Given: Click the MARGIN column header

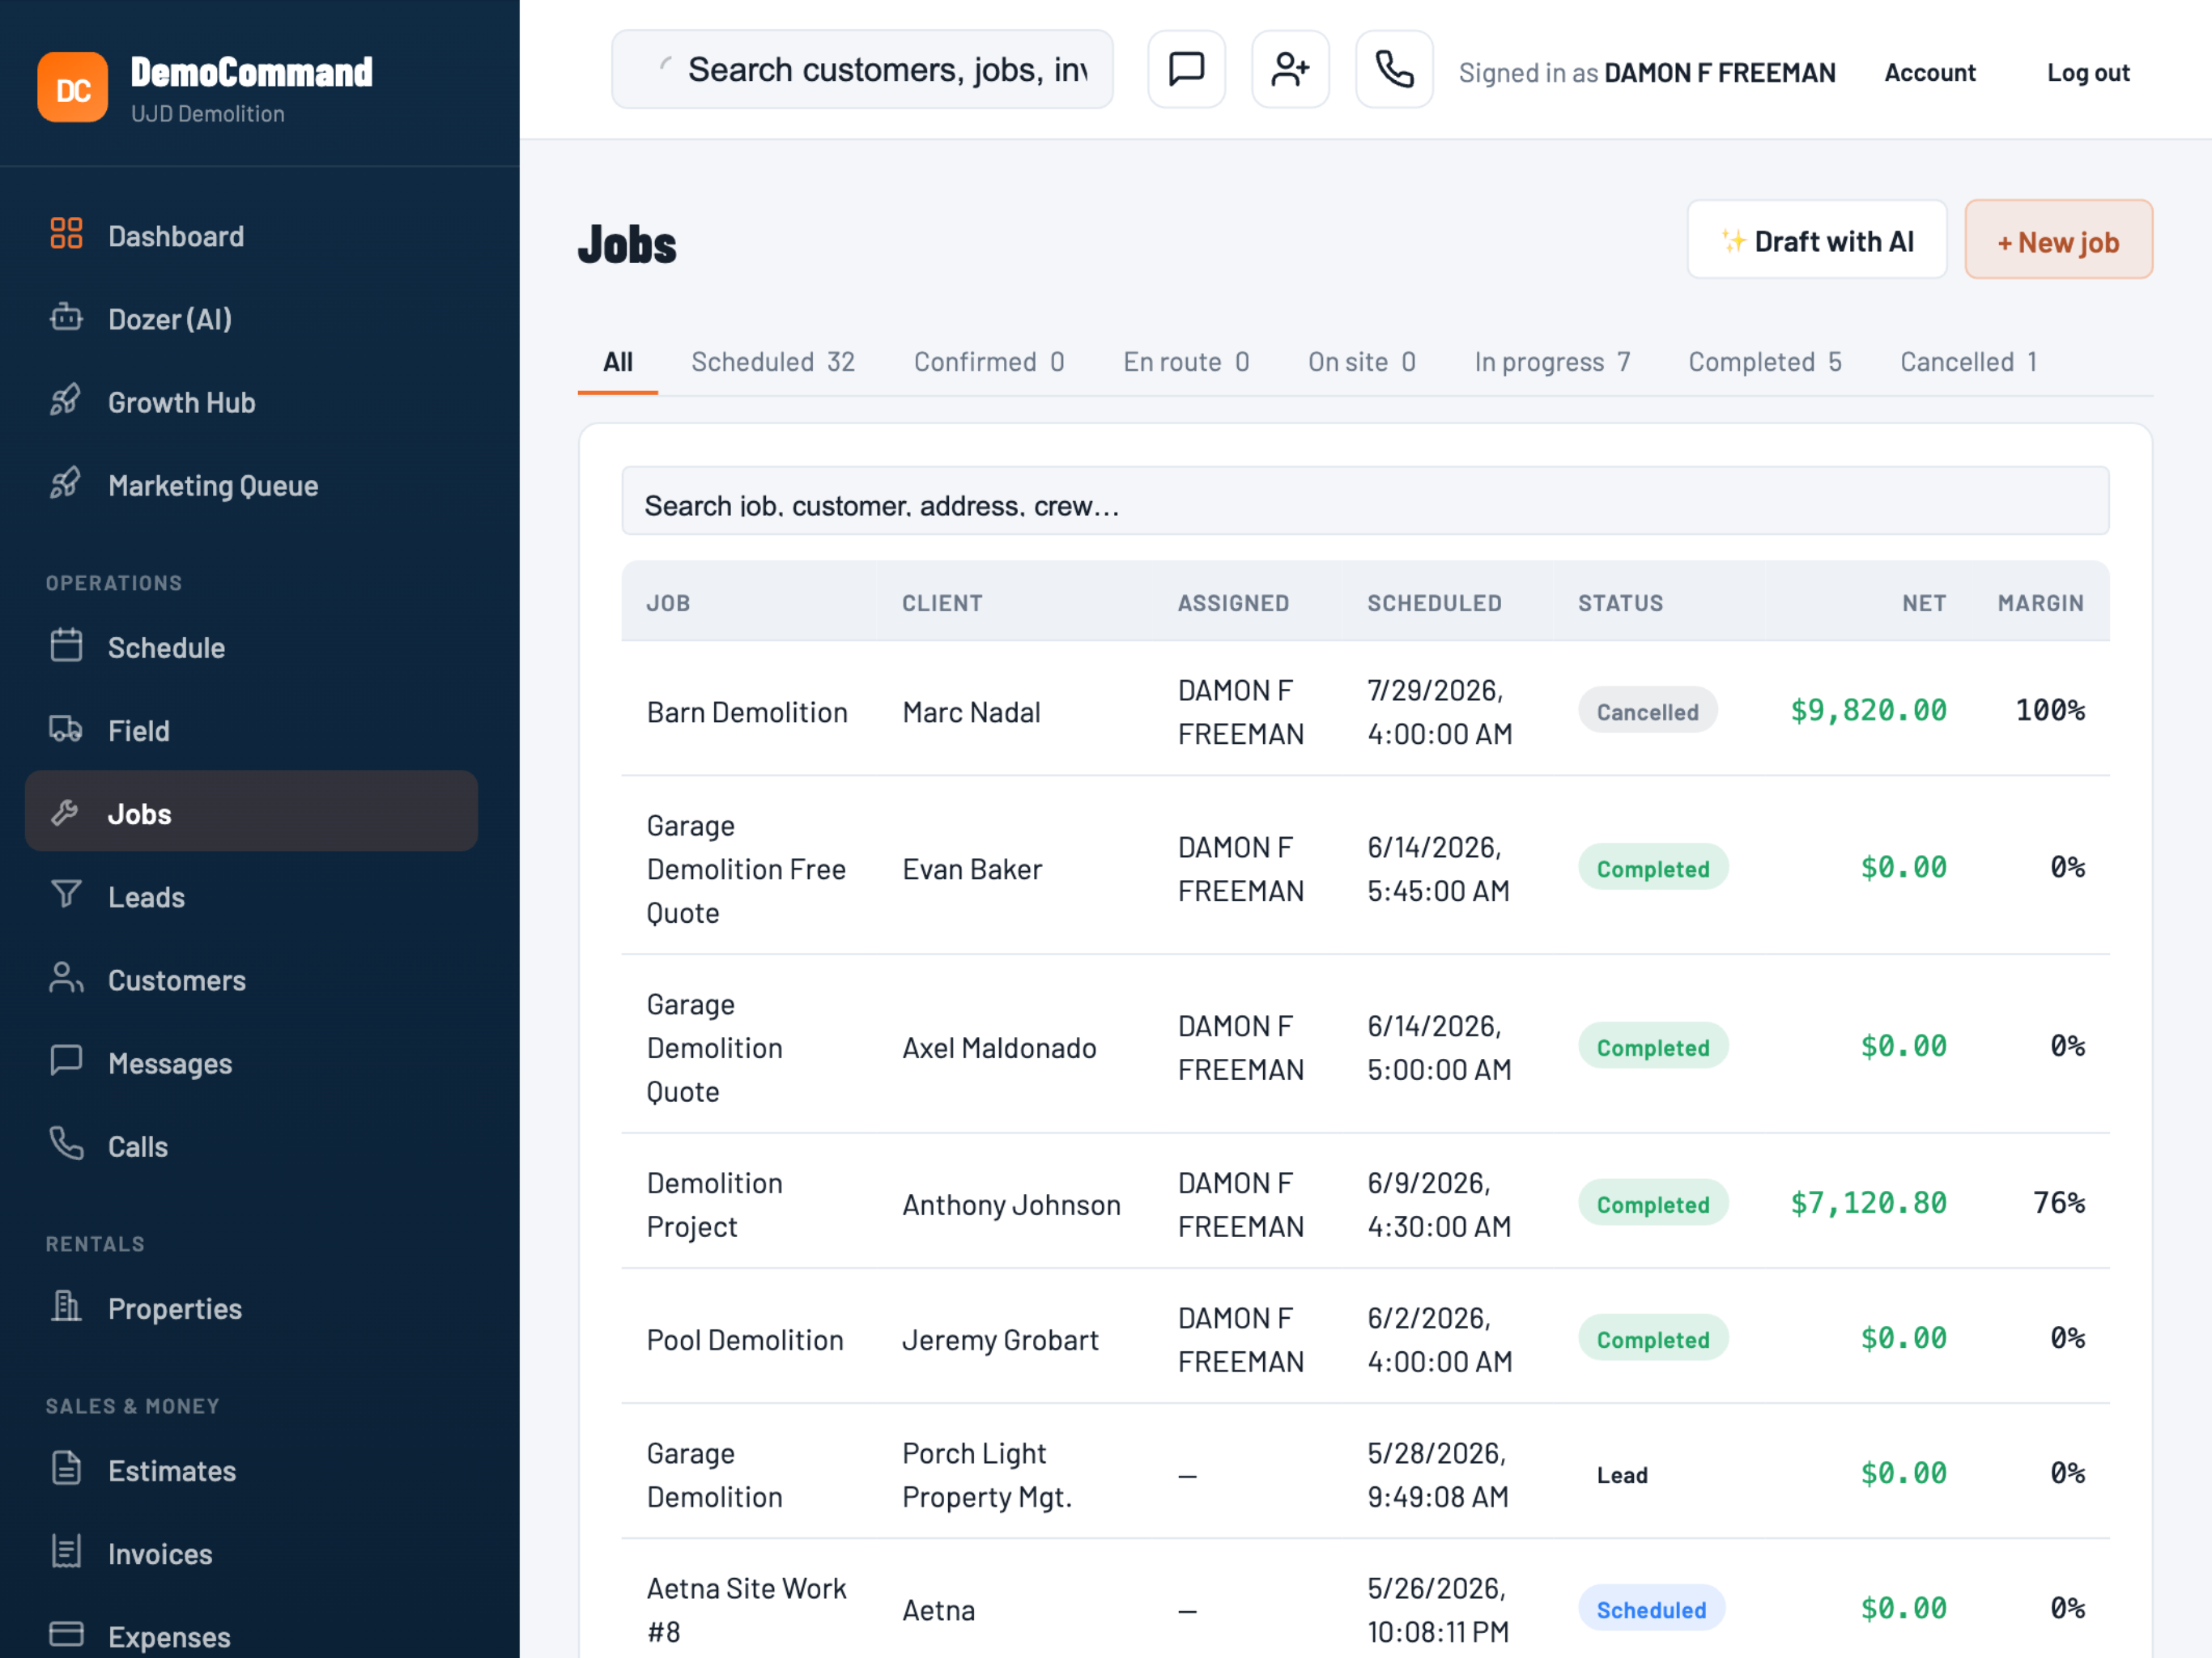Looking at the screenshot, I should tap(2040, 603).
